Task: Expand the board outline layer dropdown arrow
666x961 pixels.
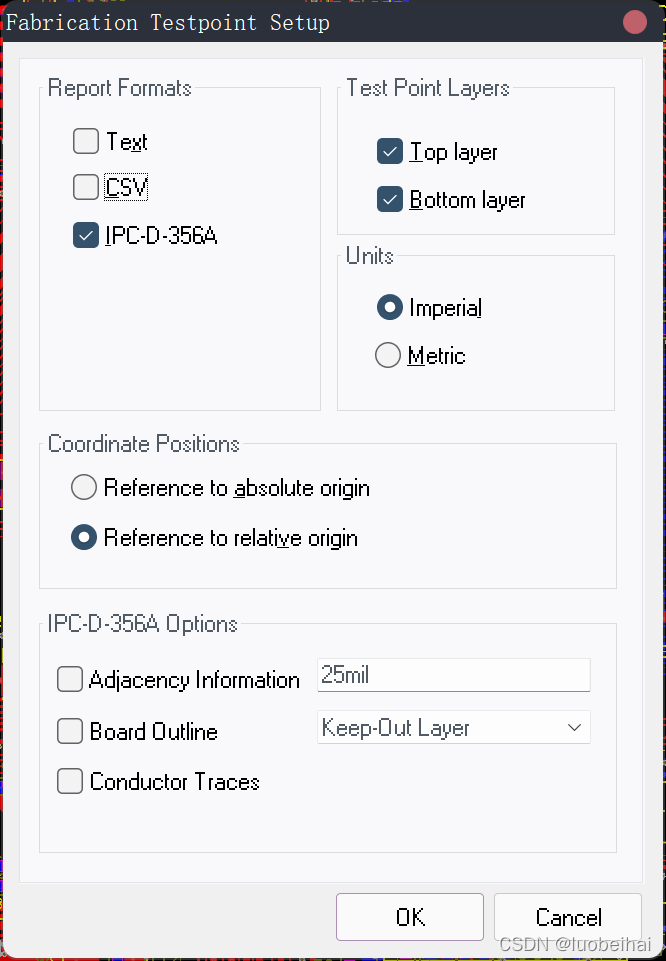Action: coord(574,728)
